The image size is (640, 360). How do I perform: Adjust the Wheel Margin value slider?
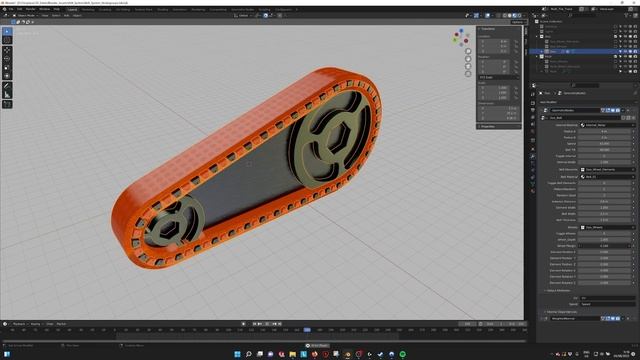point(605,246)
